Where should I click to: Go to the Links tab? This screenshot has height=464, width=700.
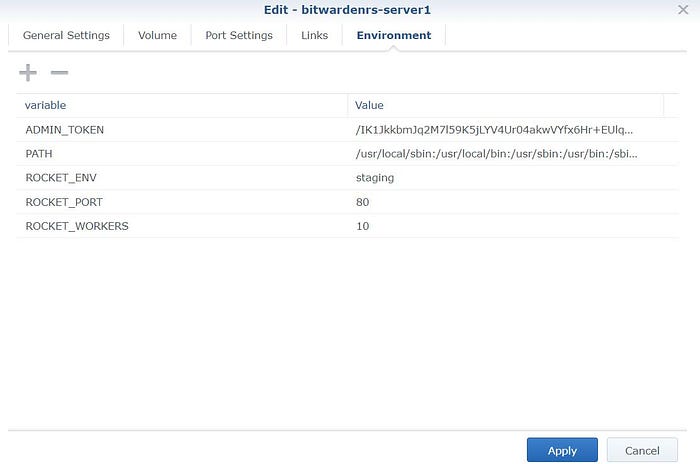coord(314,35)
